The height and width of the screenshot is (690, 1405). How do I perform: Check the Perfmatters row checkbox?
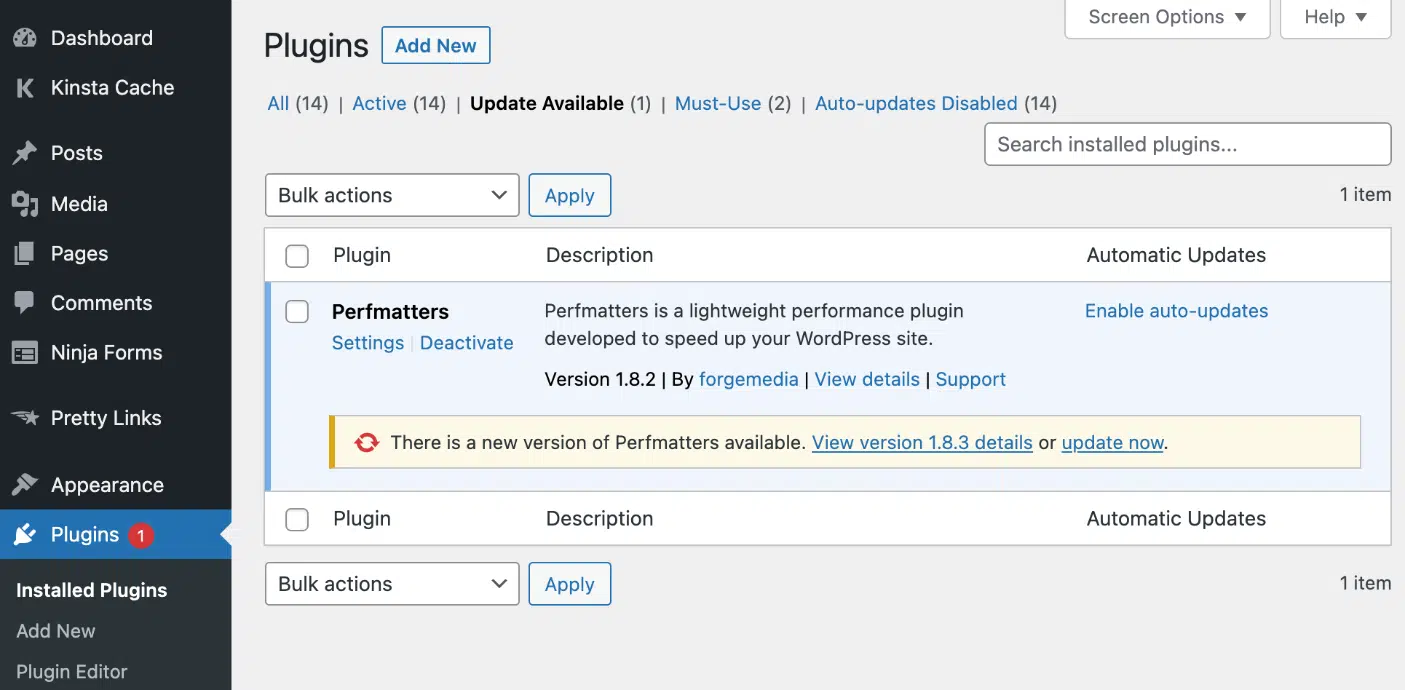tap(296, 311)
